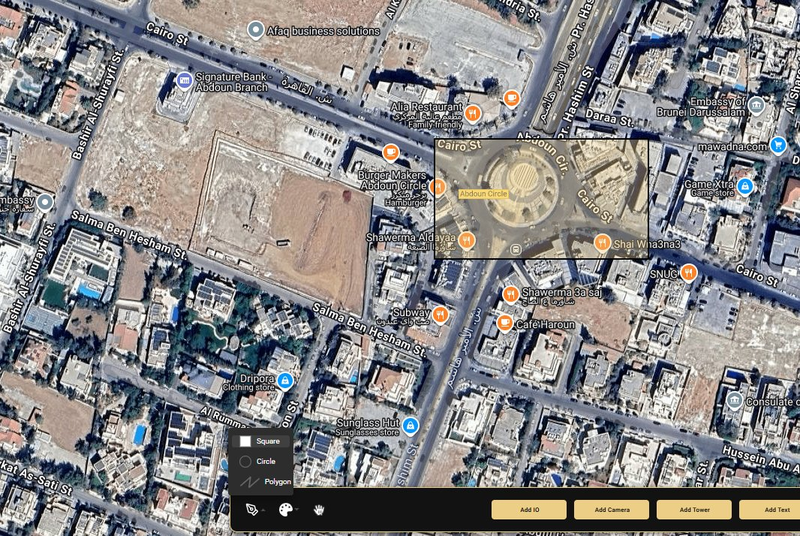Image resolution: width=800 pixels, height=536 pixels.
Task: Click the Add IO button
Action: pyautogui.click(x=529, y=509)
